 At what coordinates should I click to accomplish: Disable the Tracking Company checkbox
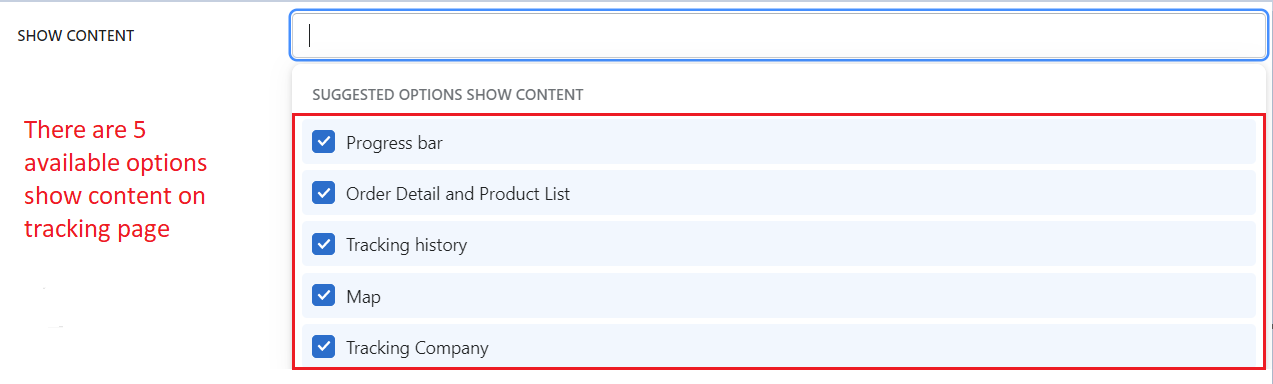323,347
